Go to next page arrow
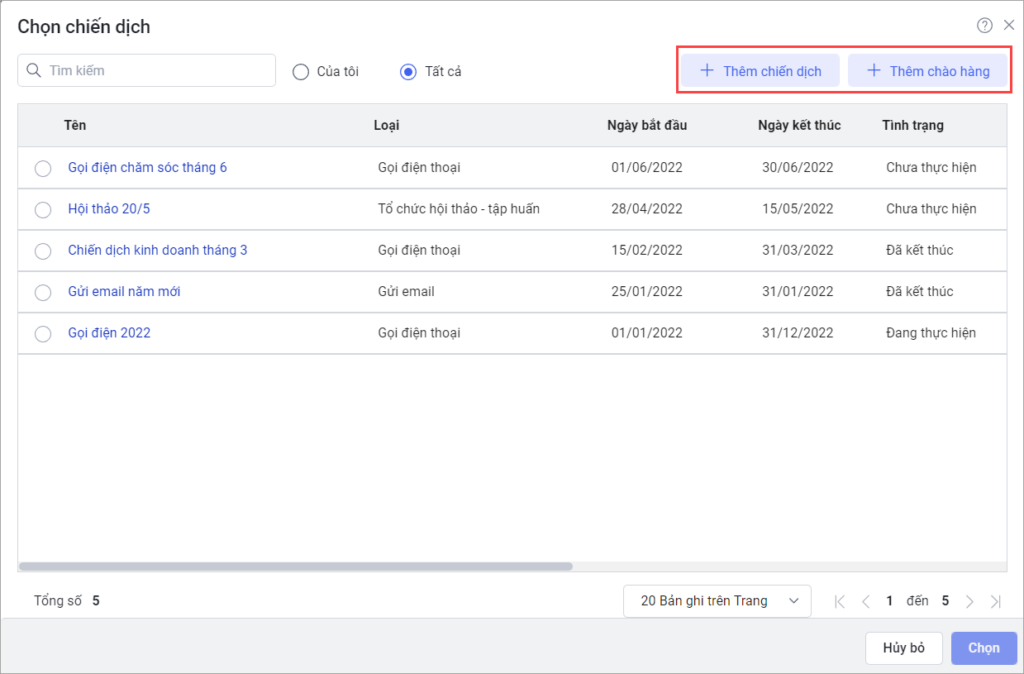This screenshot has width=1024, height=674. click(970, 602)
